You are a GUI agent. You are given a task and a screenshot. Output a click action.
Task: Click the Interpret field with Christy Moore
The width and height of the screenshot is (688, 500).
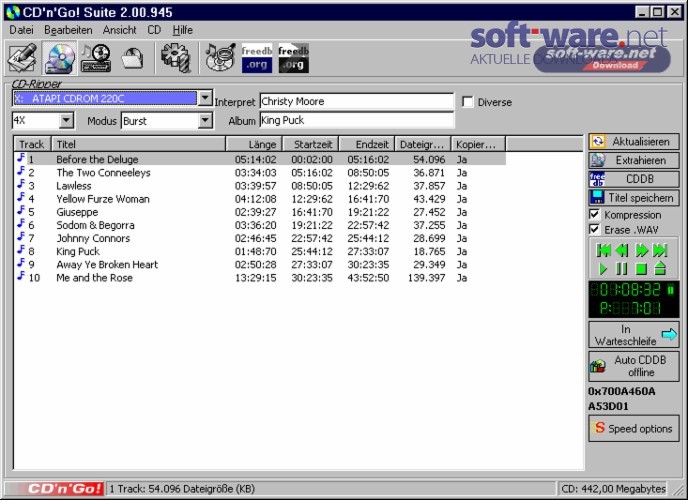click(x=357, y=101)
